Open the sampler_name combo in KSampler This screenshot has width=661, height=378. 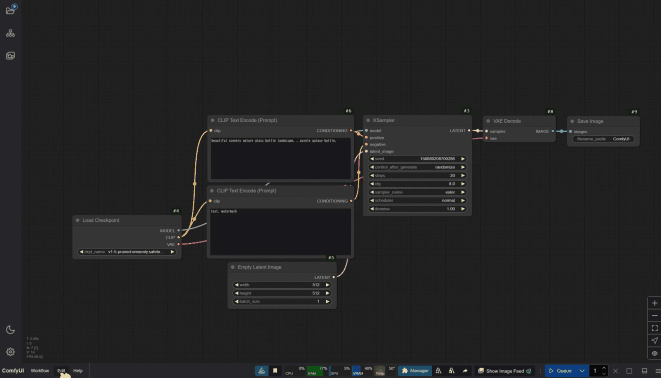(417, 192)
